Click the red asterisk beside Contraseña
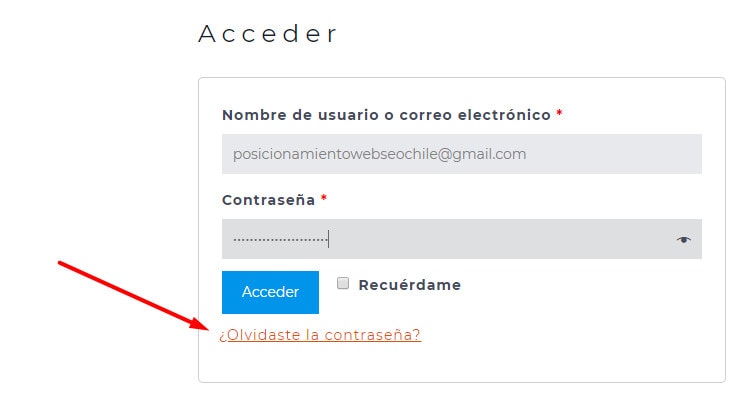Viewport: 750px width, 414px height. click(x=324, y=197)
